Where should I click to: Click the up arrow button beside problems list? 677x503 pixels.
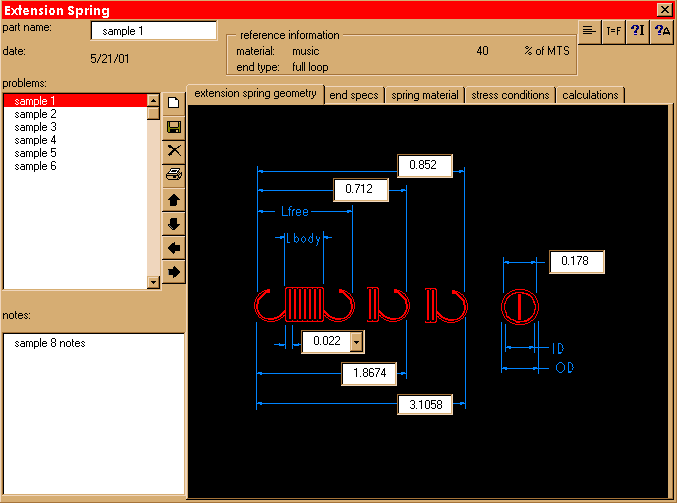(x=174, y=200)
